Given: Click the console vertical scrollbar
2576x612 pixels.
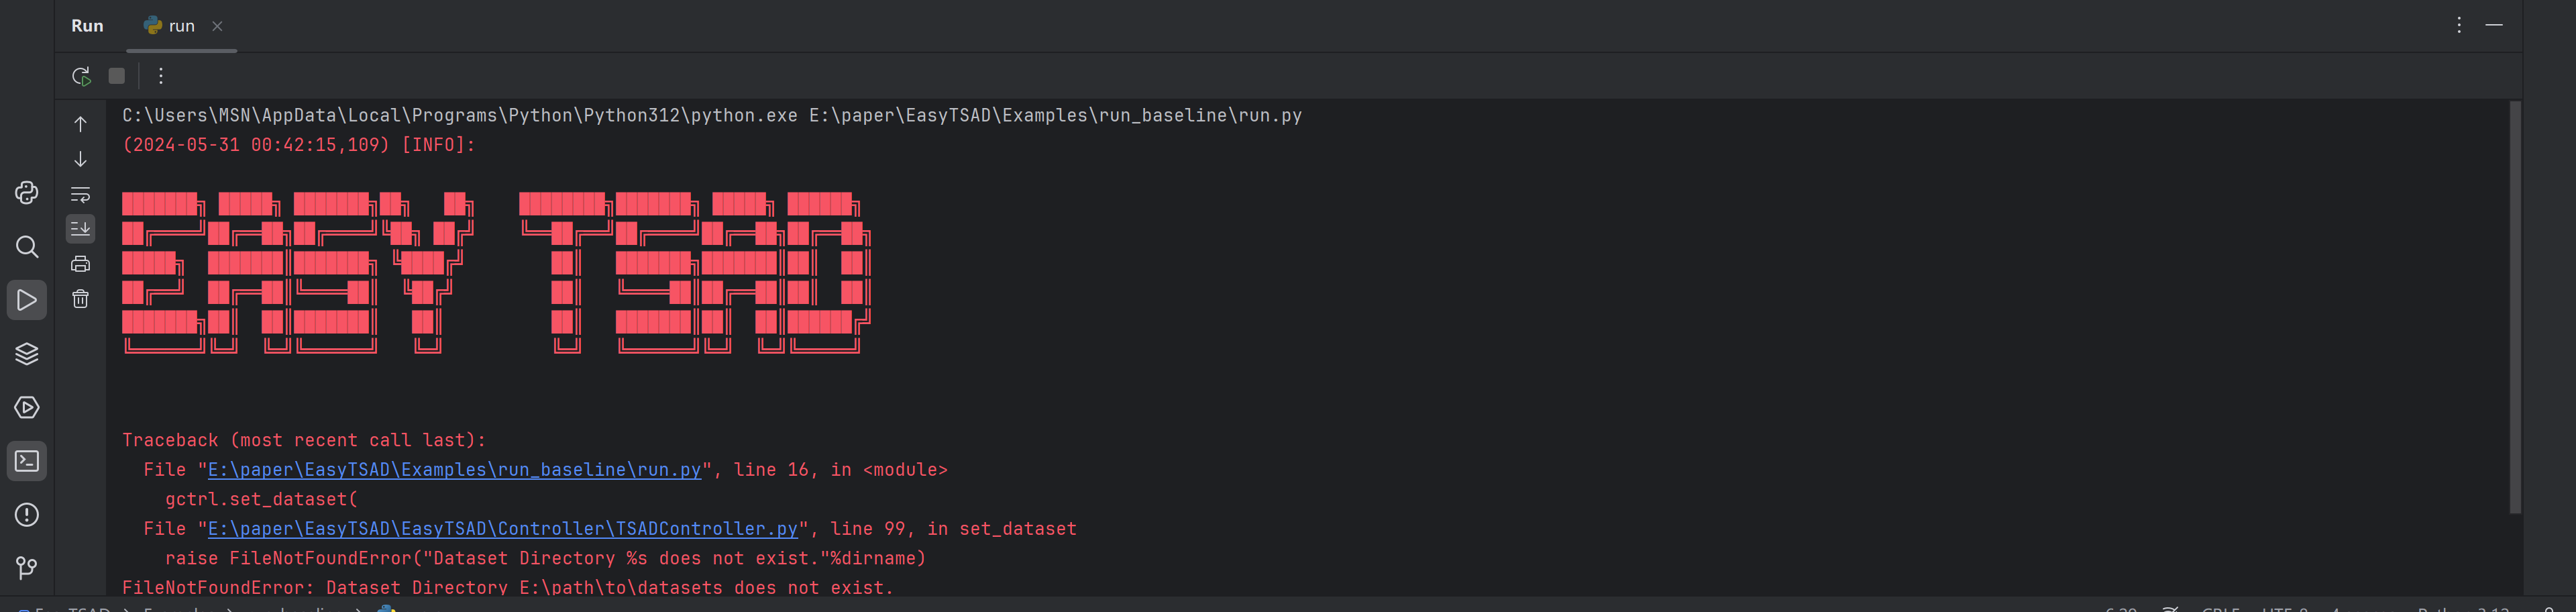Looking at the screenshot, I should (2515, 307).
